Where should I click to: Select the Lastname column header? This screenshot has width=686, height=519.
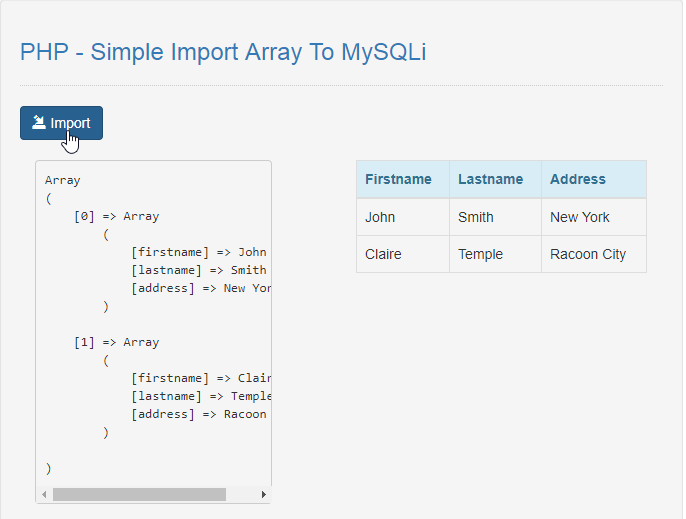(x=495, y=179)
